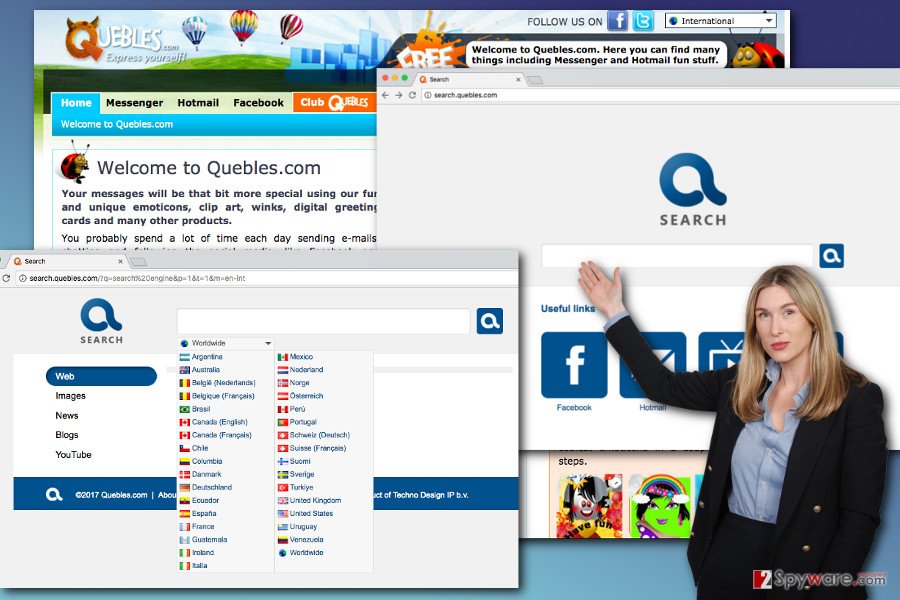Choose Worldwide at bottom of region list

point(301,552)
